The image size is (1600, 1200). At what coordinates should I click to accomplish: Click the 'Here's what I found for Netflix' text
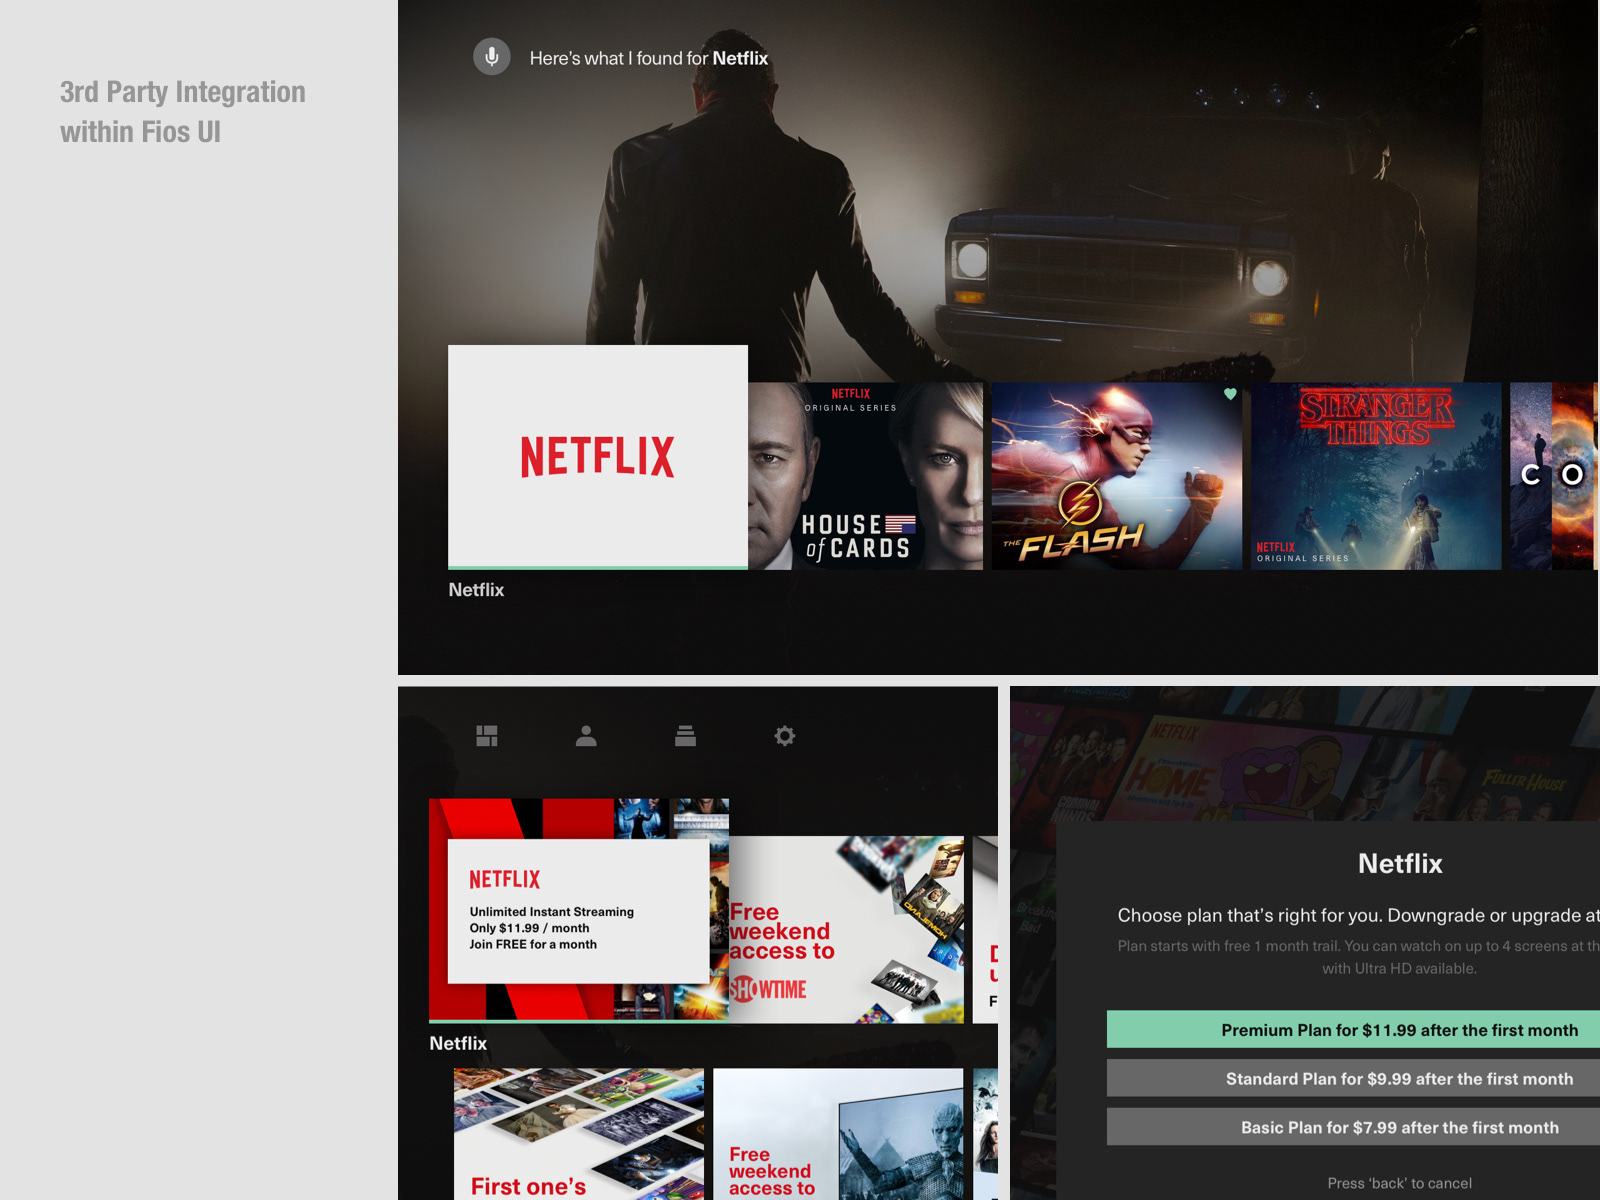pos(649,58)
